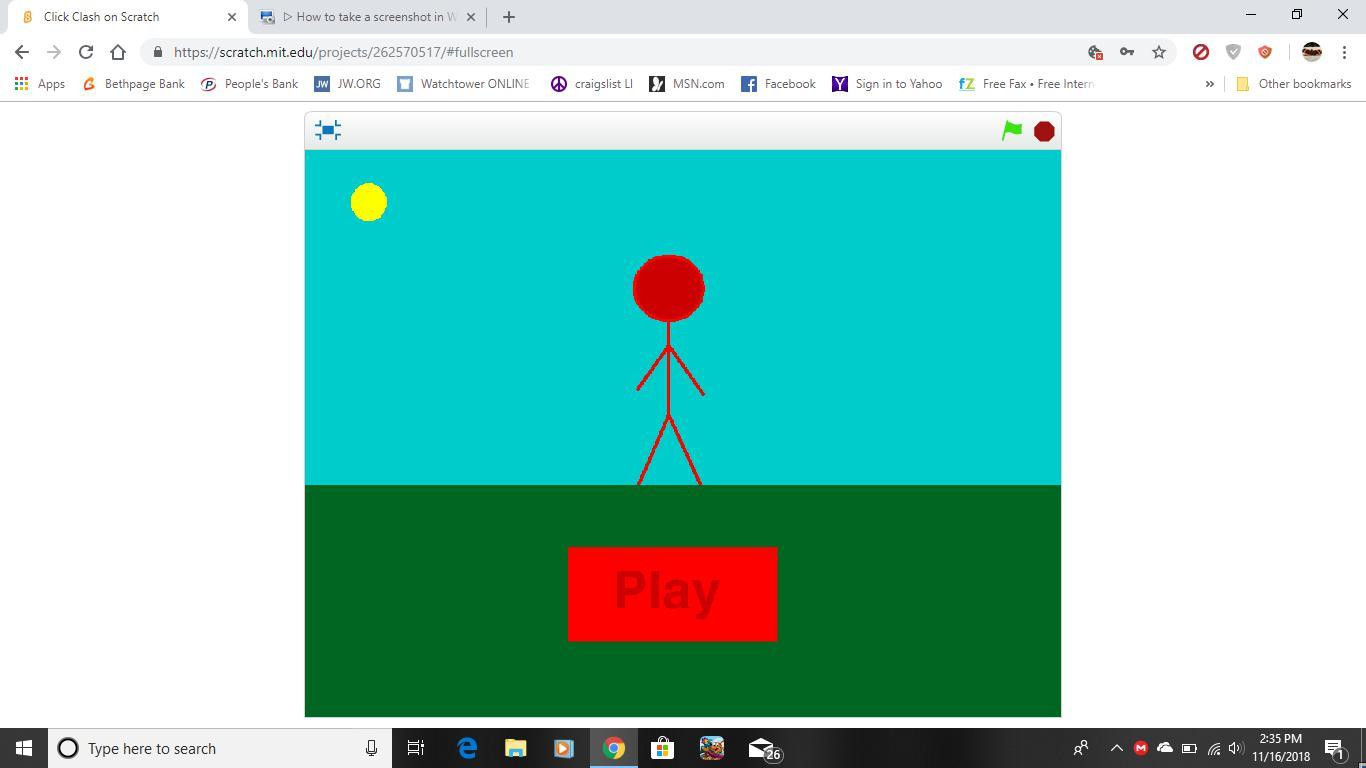Close the How to take a screenshot tab
This screenshot has height=768, width=1366.
click(x=471, y=17)
